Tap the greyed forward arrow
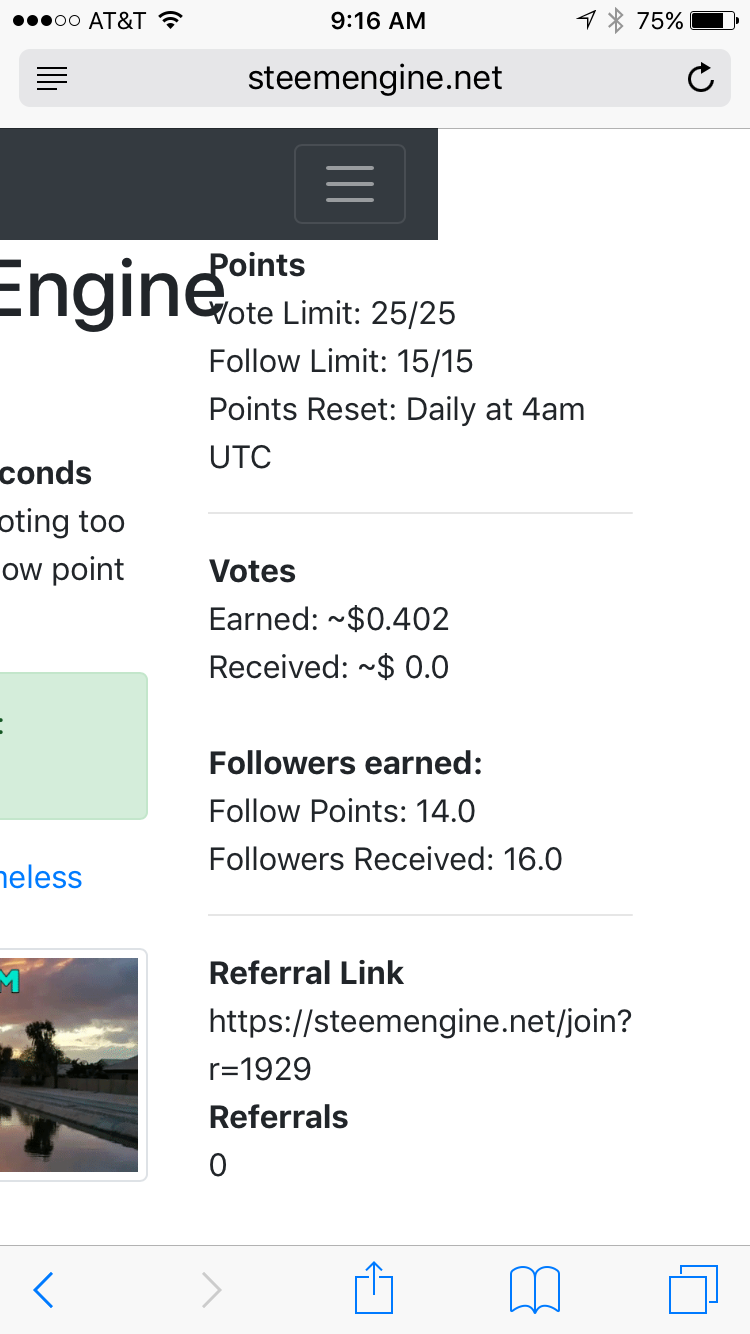Viewport: 750px width, 1334px height. 211,1290
